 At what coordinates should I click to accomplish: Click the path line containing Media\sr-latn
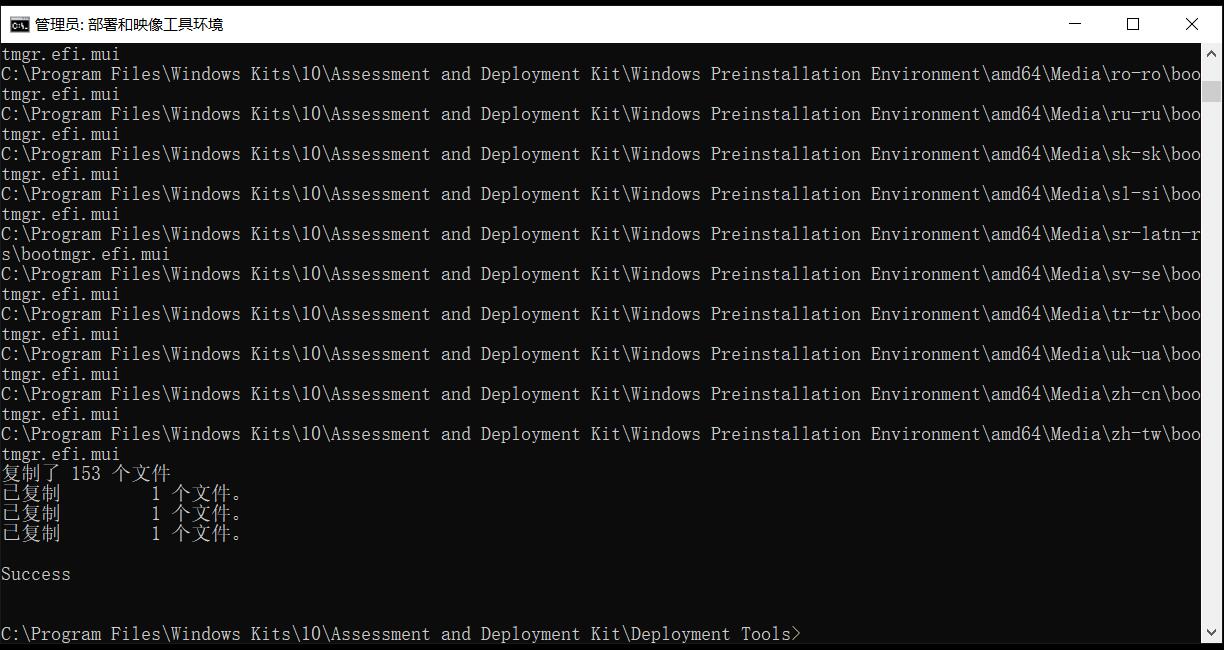[600, 234]
